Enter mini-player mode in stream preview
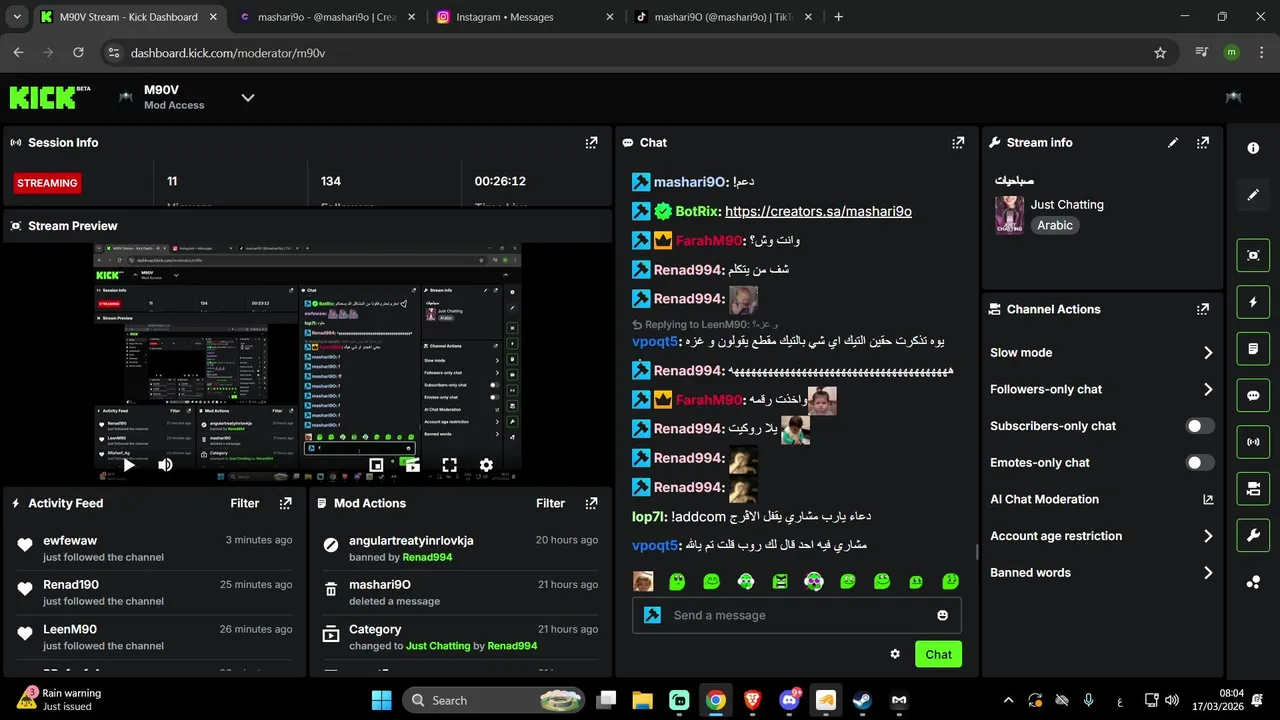This screenshot has width=1280, height=720. (376, 465)
